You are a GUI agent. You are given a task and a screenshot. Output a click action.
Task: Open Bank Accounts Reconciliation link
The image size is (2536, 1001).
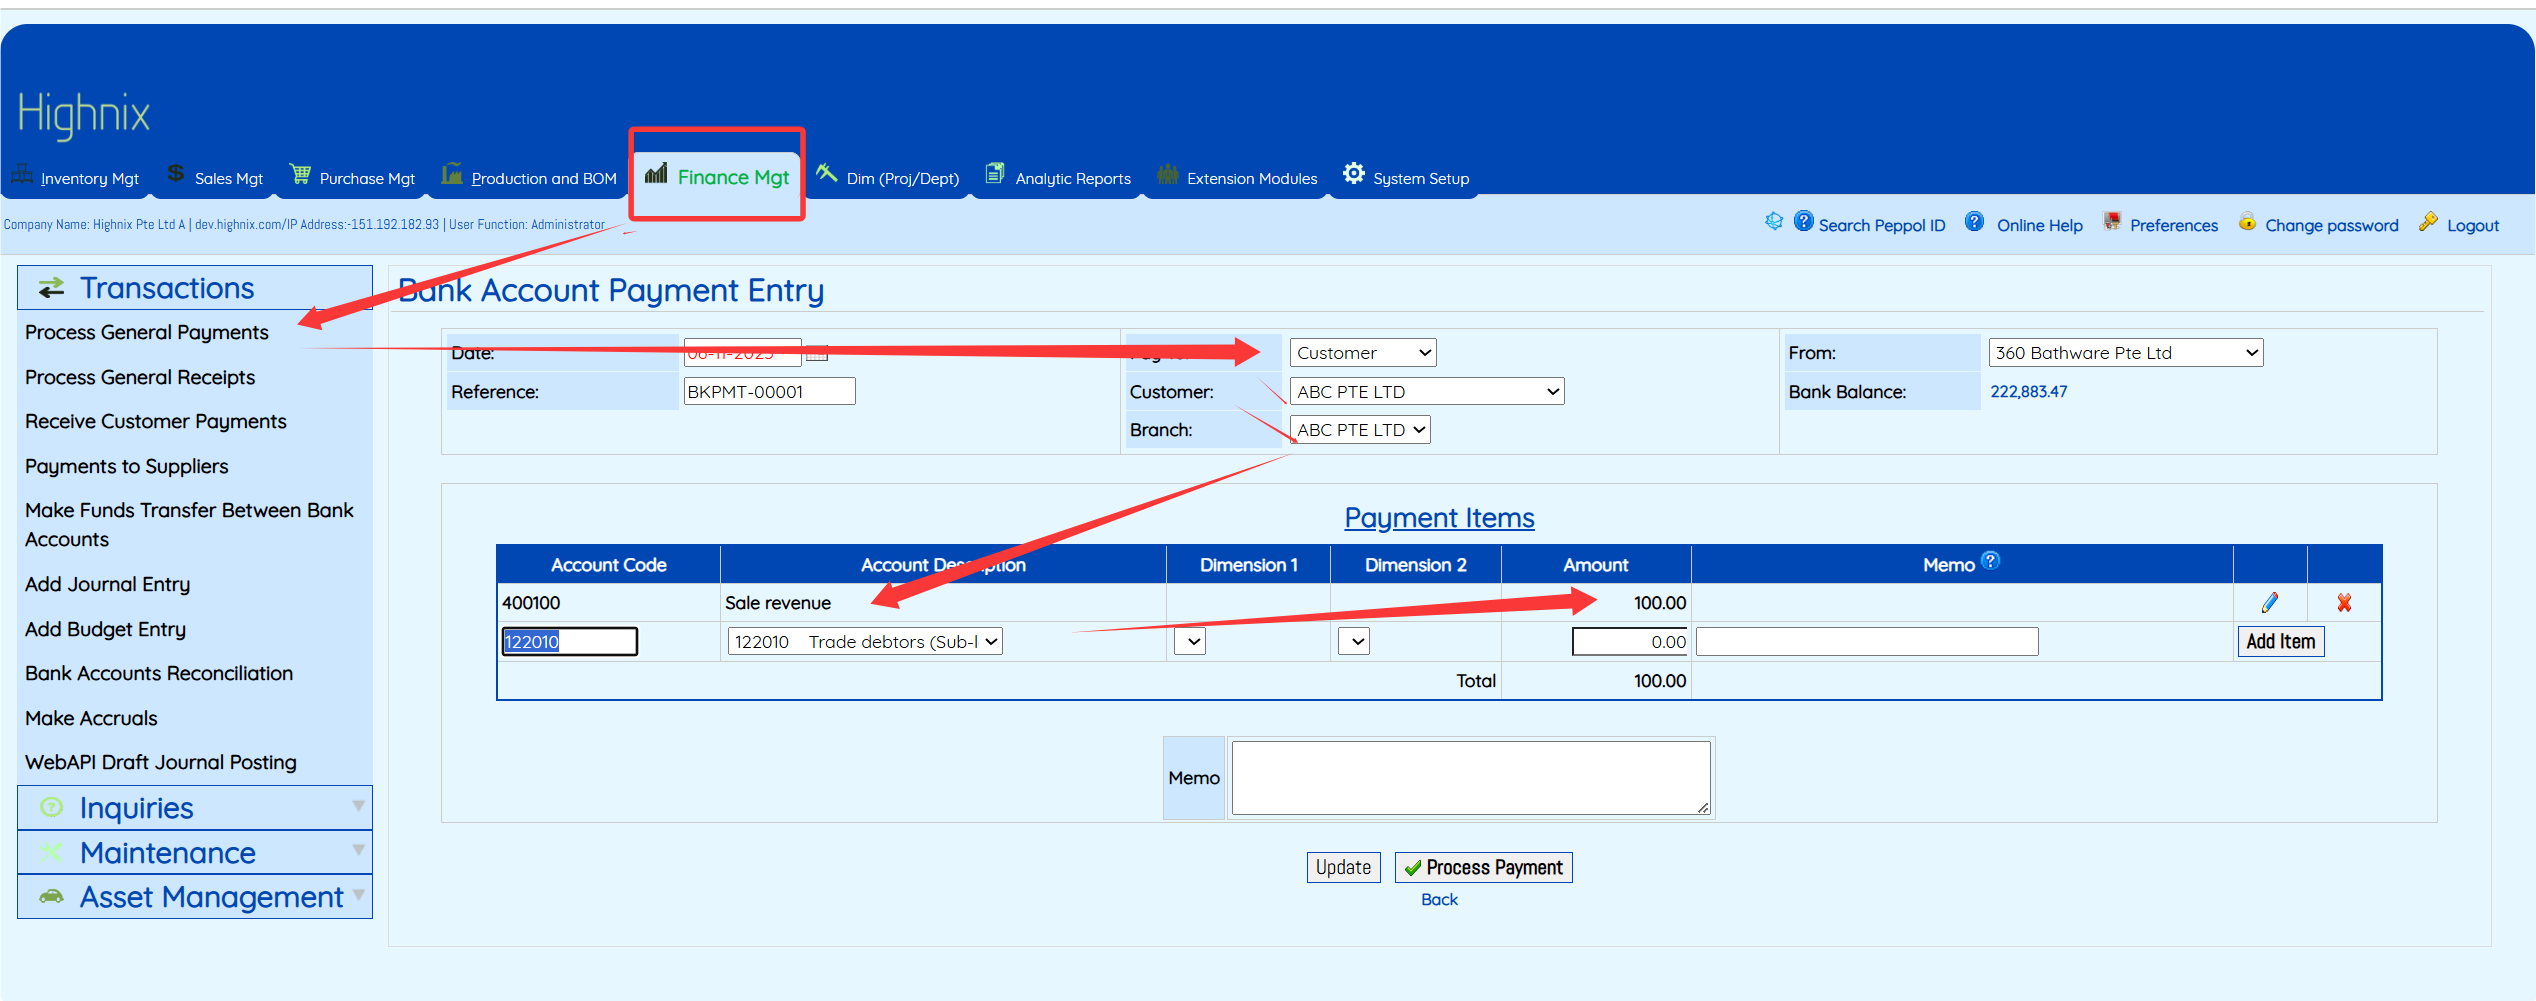(x=159, y=674)
